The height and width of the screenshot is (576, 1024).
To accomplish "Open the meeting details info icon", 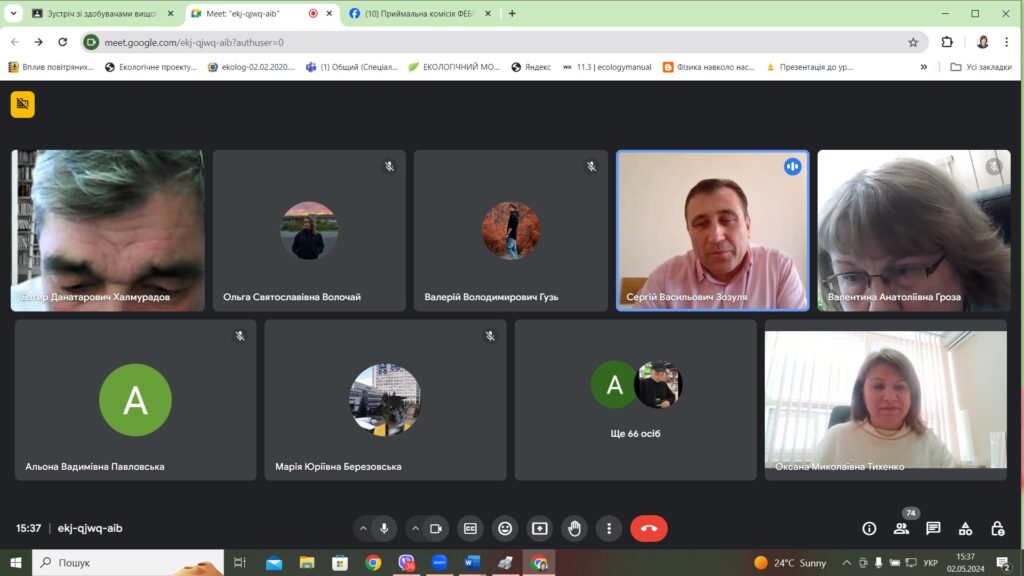I will click(x=869, y=528).
